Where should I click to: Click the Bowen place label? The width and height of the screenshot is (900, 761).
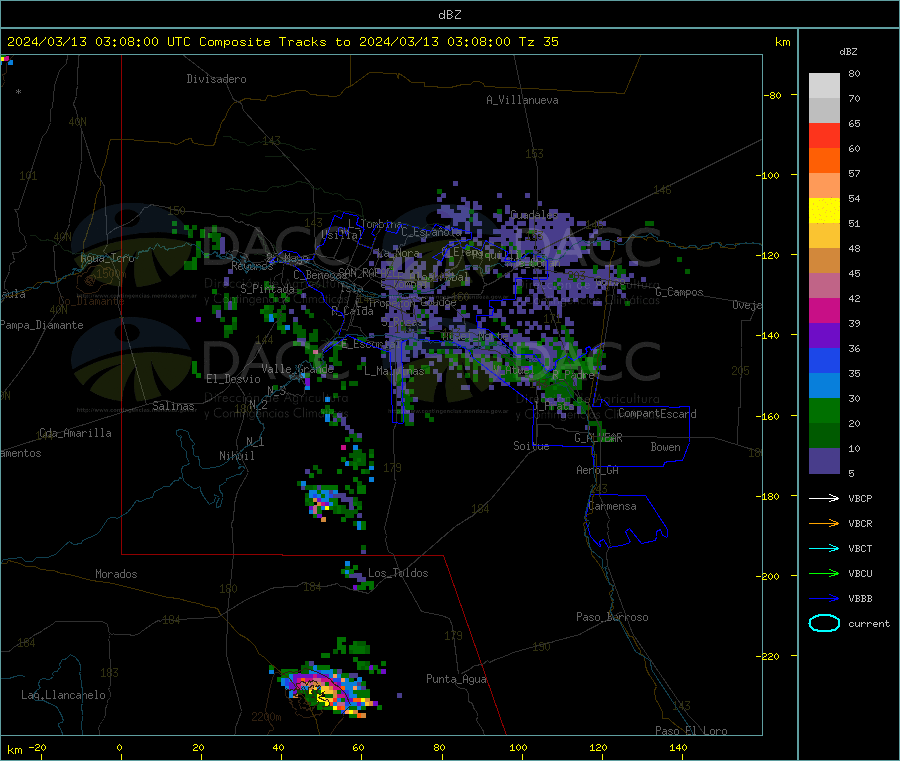(665, 447)
